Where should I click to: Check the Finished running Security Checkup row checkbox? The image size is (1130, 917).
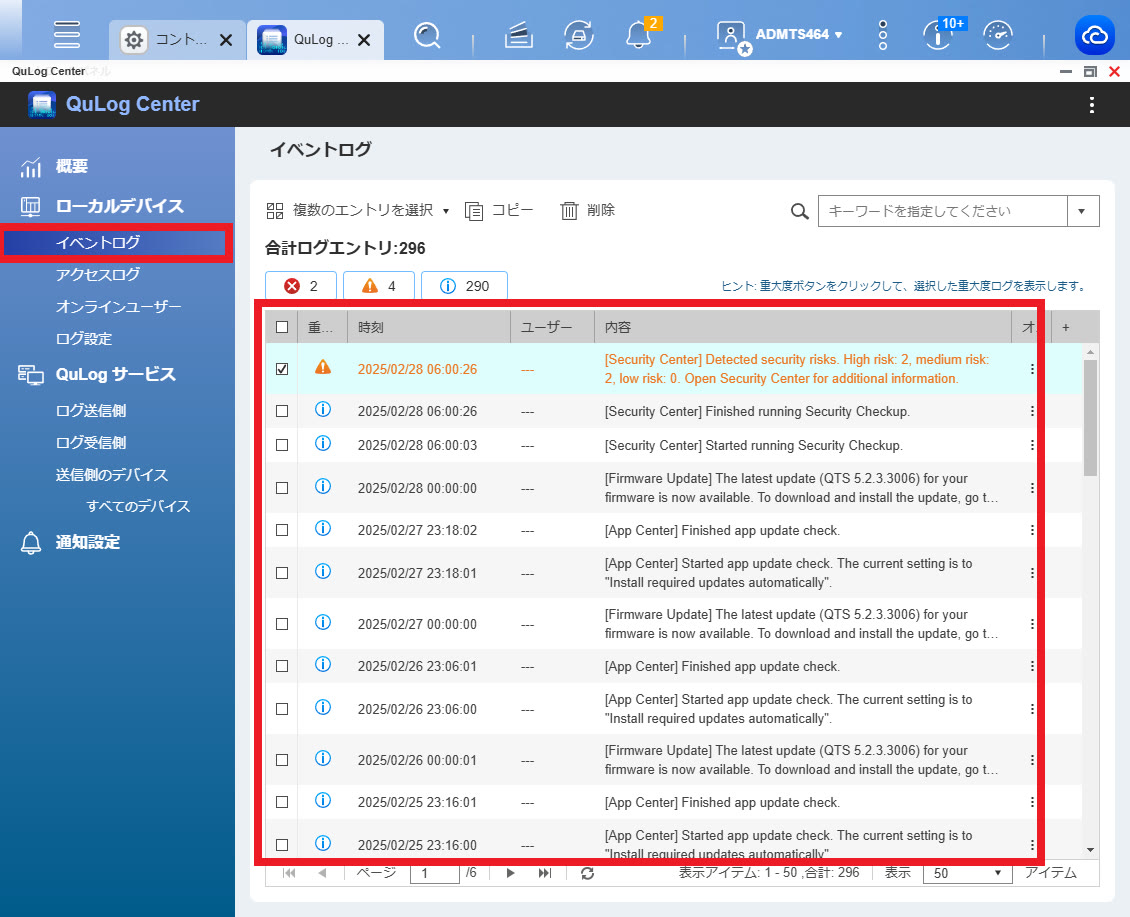pyautogui.click(x=282, y=411)
